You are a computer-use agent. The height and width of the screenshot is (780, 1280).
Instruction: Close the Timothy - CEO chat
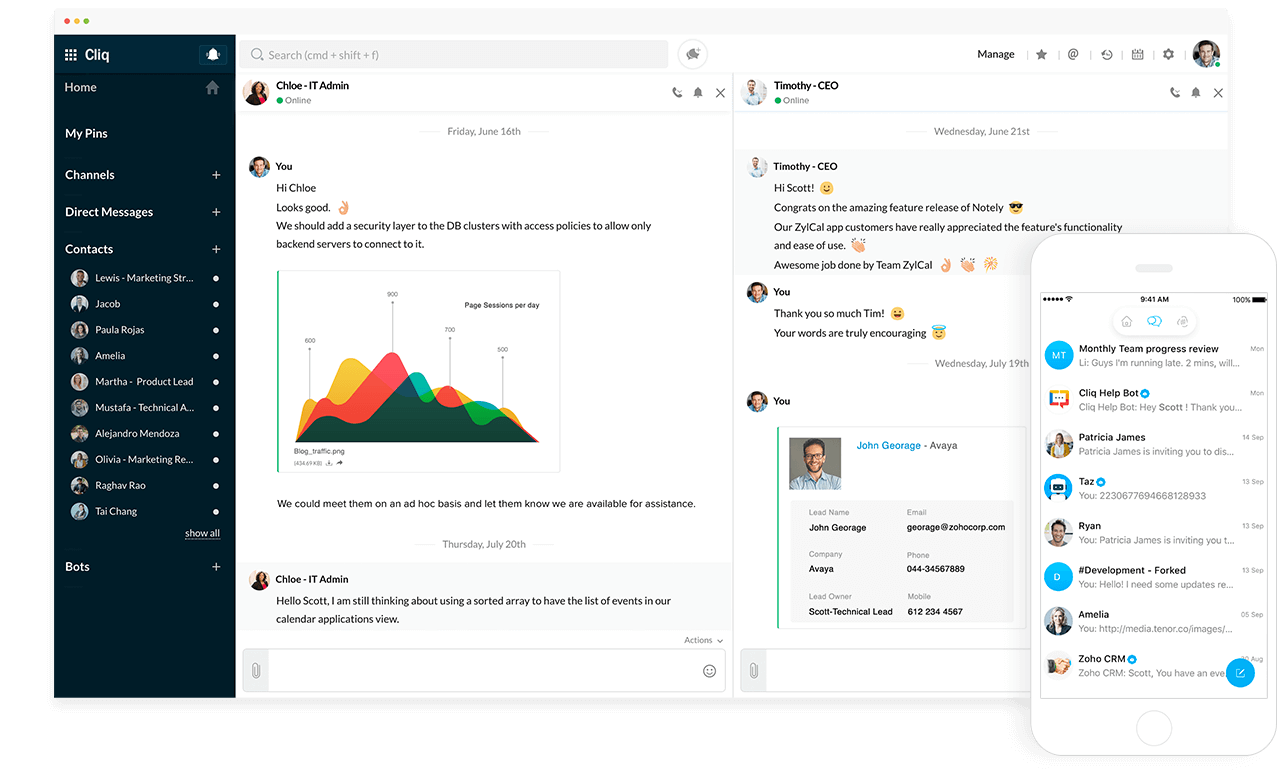(x=1218, y=93)
